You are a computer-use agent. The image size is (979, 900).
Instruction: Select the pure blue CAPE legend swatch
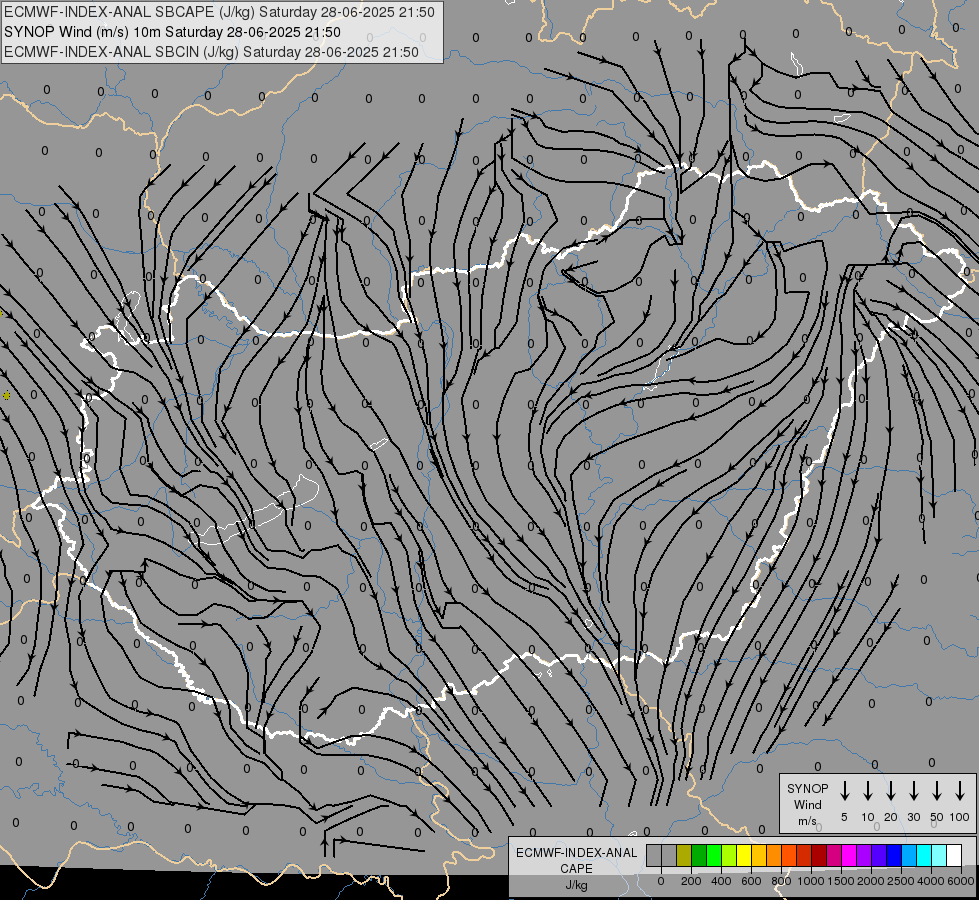(x=894, y=855)
